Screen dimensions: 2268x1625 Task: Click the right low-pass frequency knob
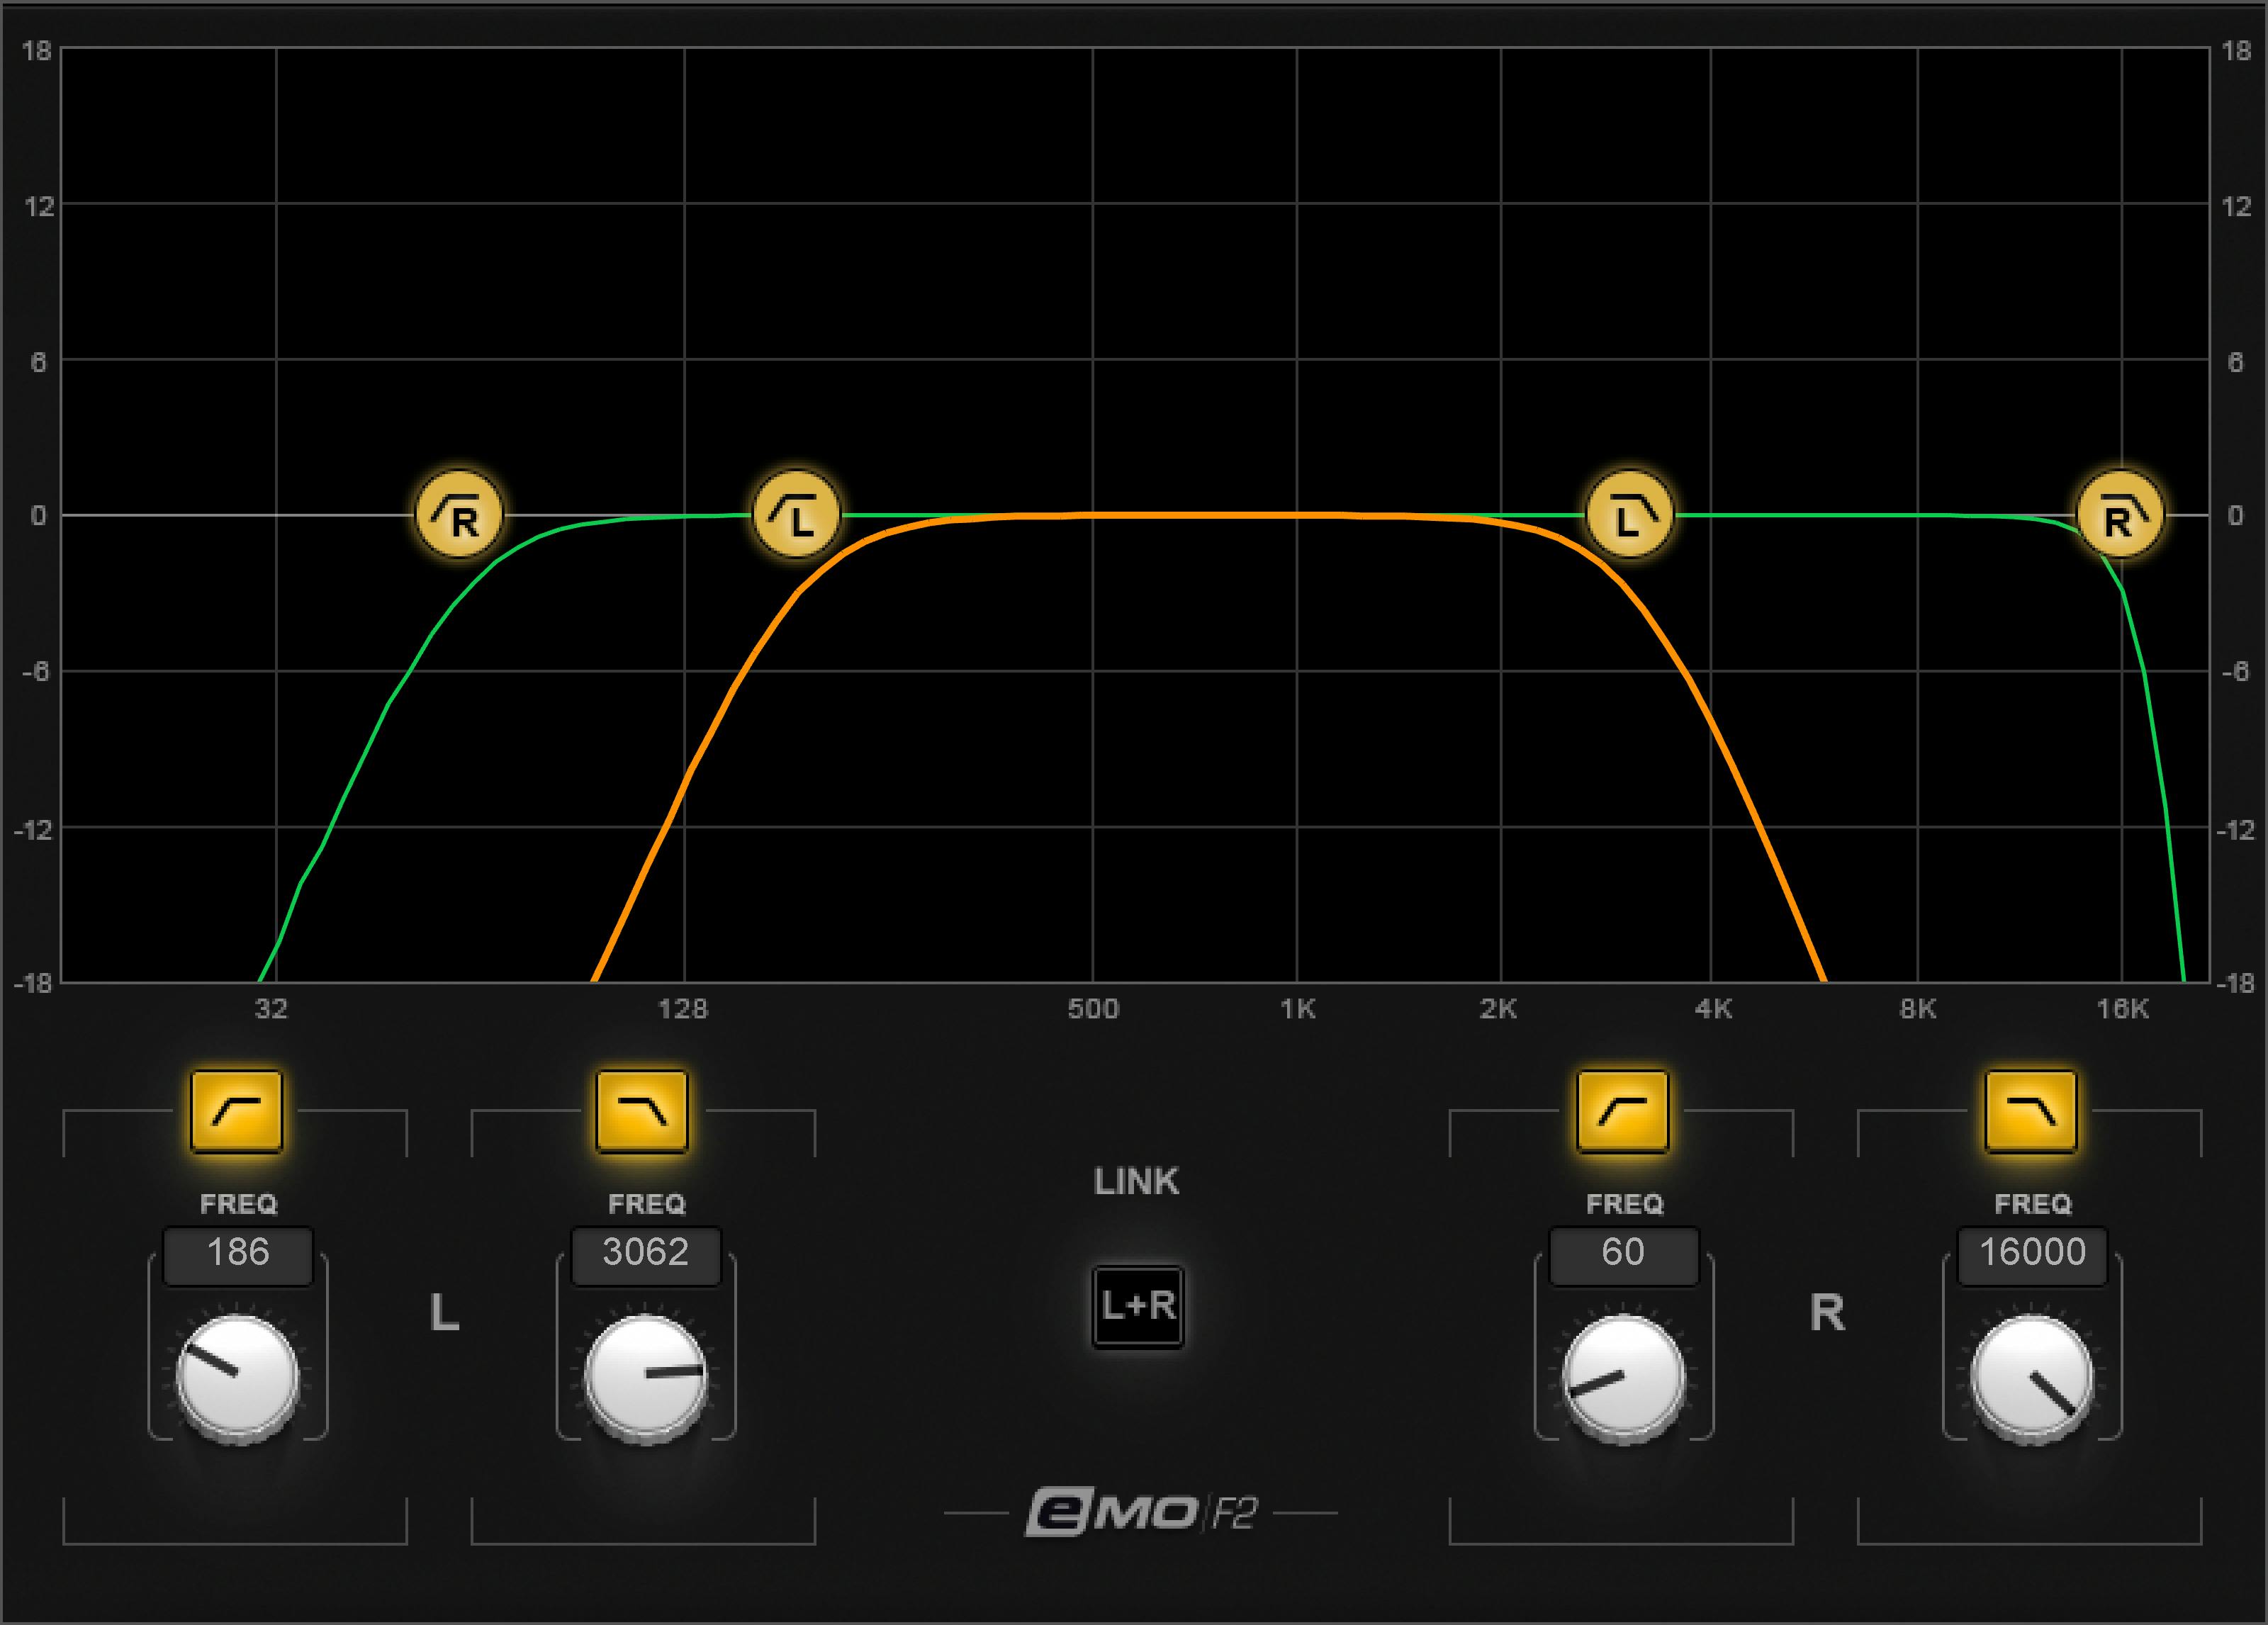[x=2032, y=1377]
